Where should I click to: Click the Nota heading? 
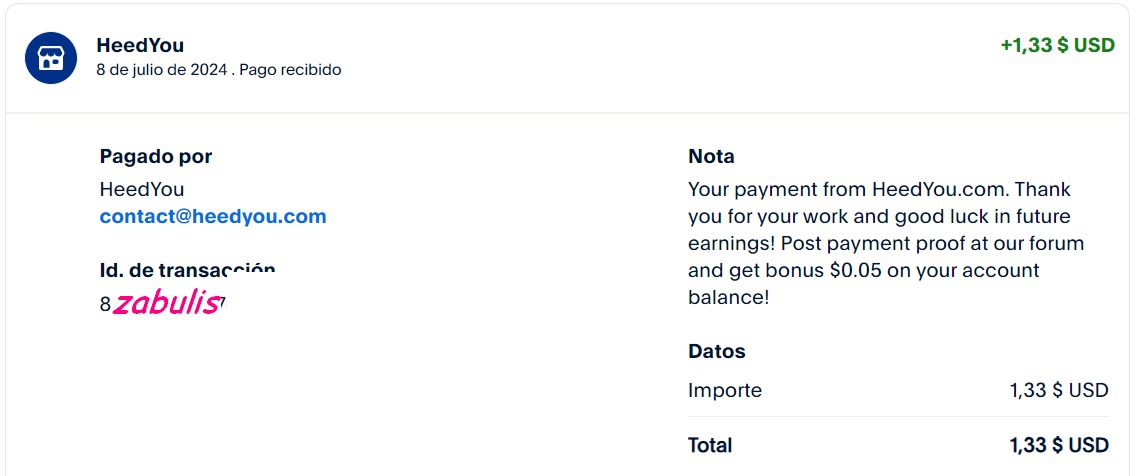click(x=711, y=156)
